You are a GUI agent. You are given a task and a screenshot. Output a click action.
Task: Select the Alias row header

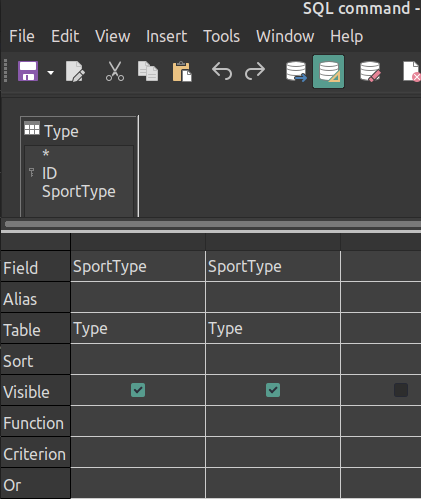tap(35, 298)
